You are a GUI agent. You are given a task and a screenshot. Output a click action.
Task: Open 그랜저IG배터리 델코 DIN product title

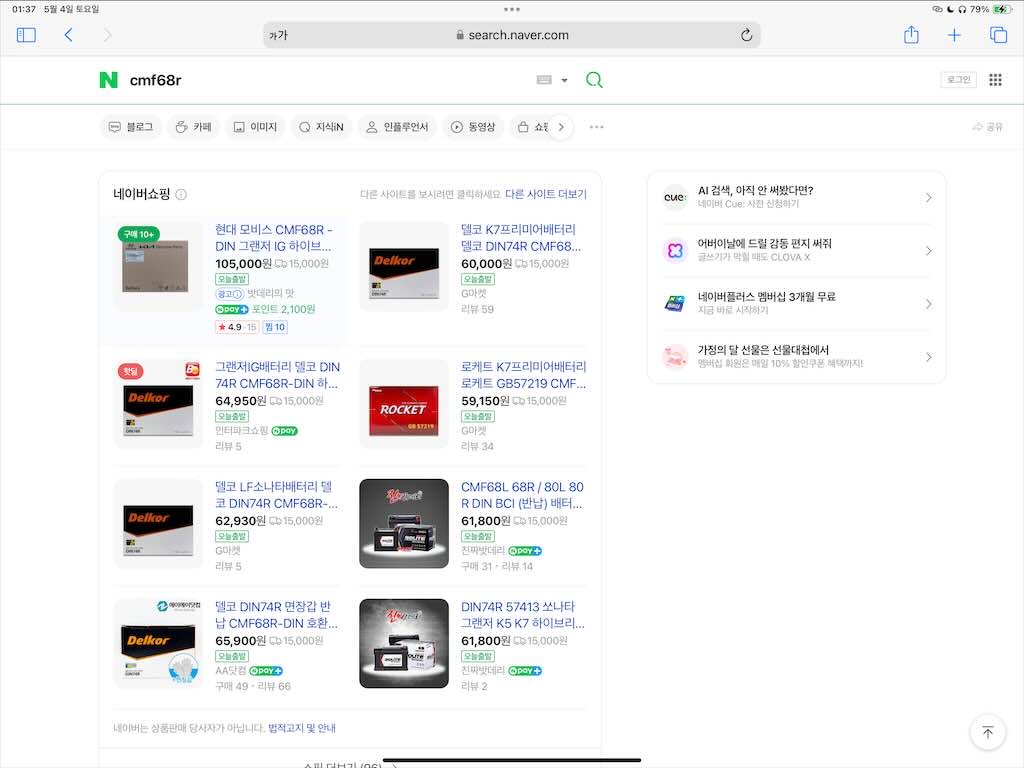point(278,375)
